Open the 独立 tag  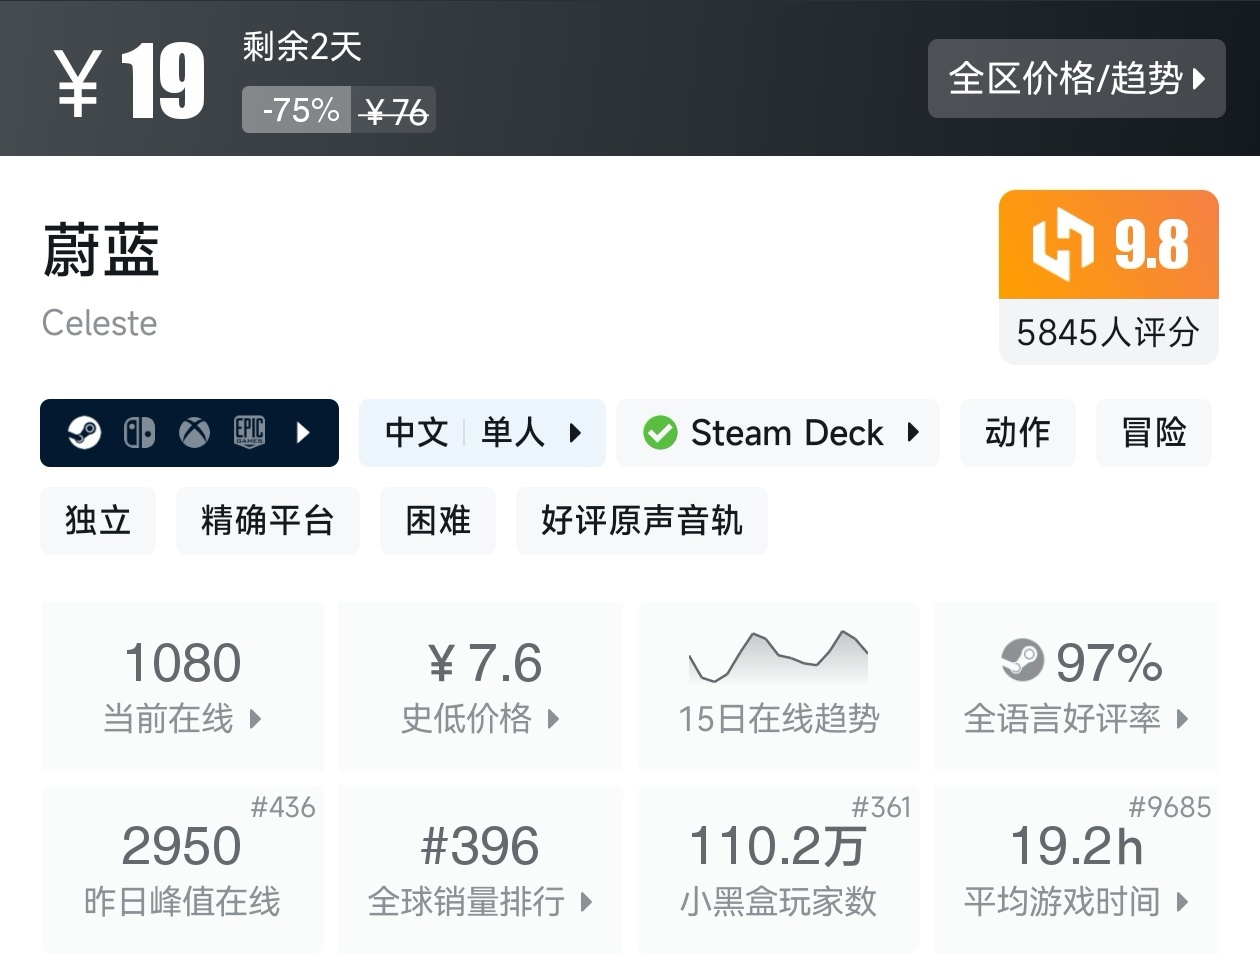click(98, 520)
